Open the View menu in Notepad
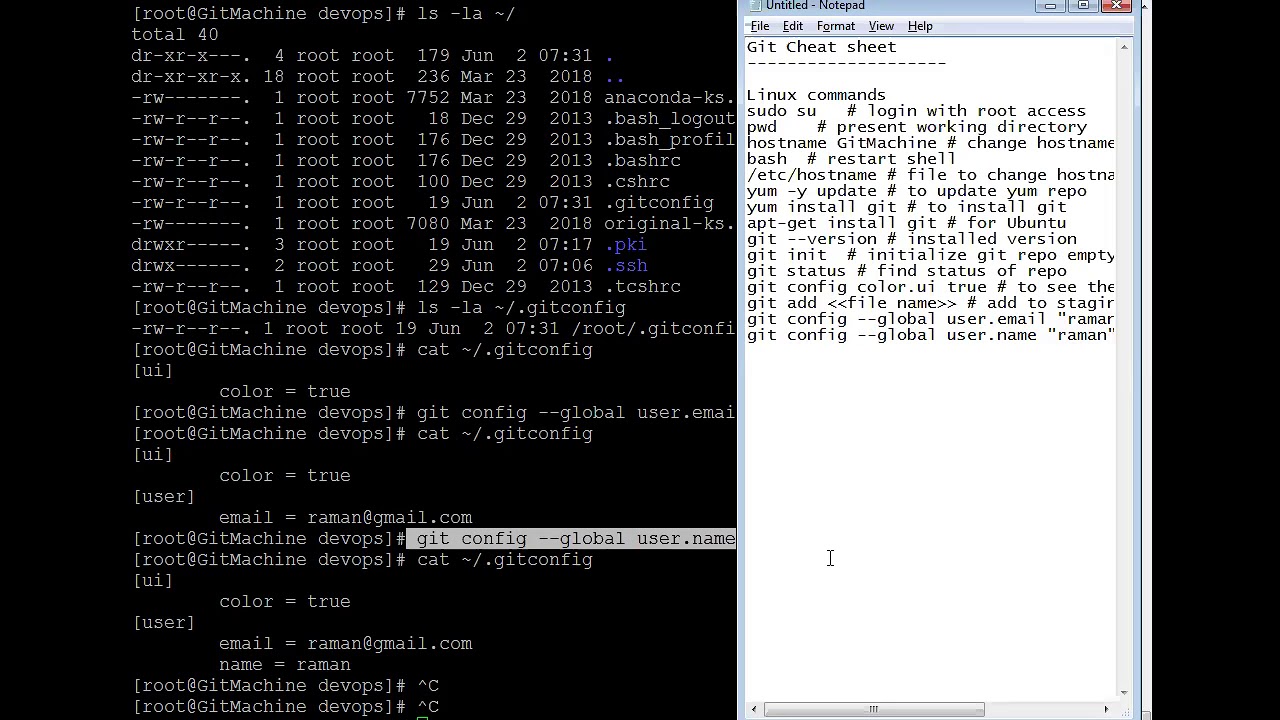The width and height of the screenshot is (1280, 720). point(881,26)
